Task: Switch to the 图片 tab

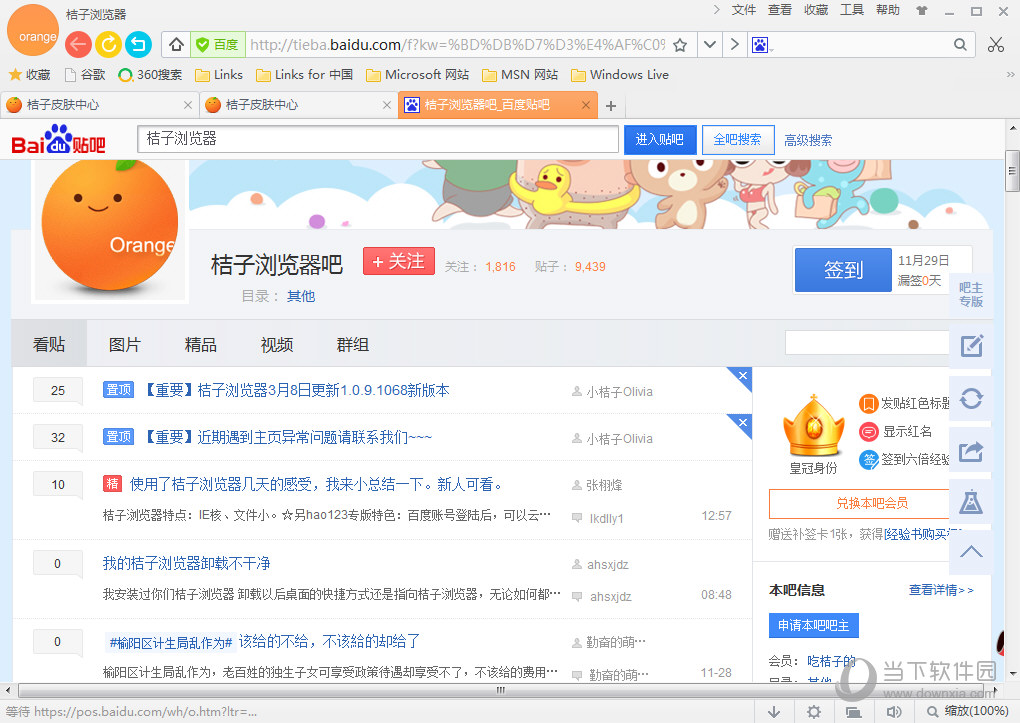Action: click(125, 344)
